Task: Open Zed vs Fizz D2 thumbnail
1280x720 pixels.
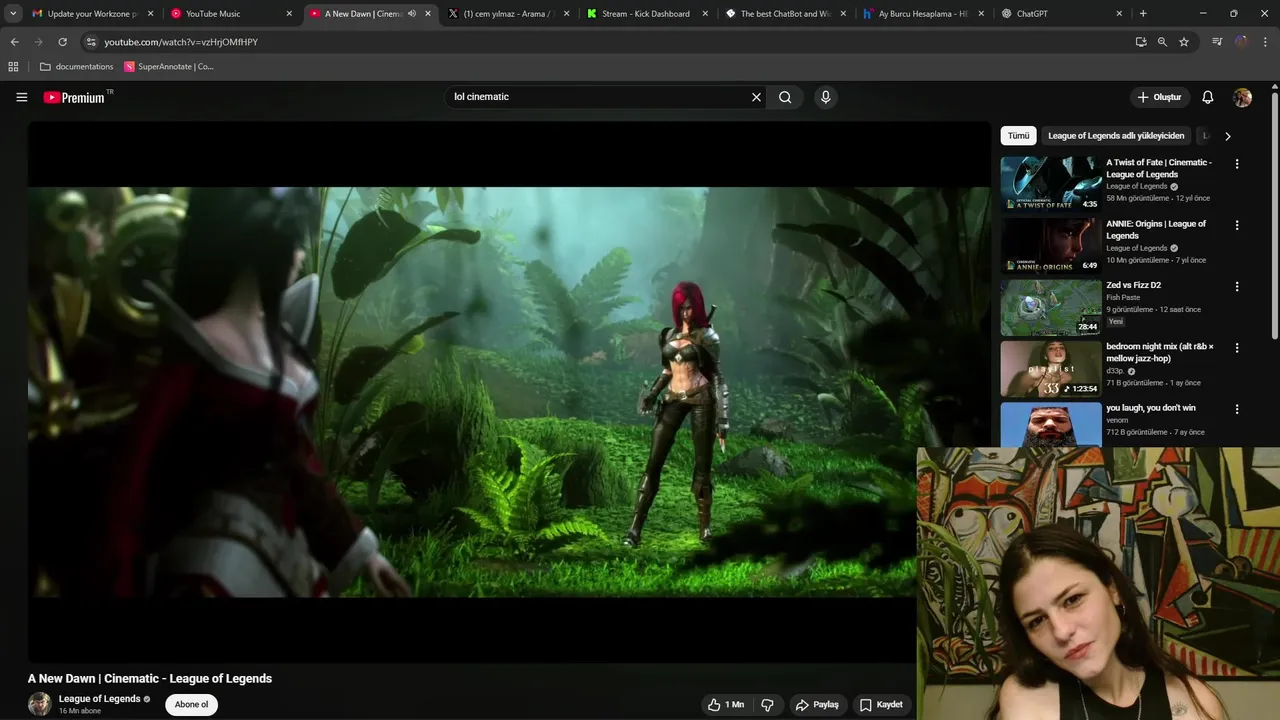Action: (1051, 307)
